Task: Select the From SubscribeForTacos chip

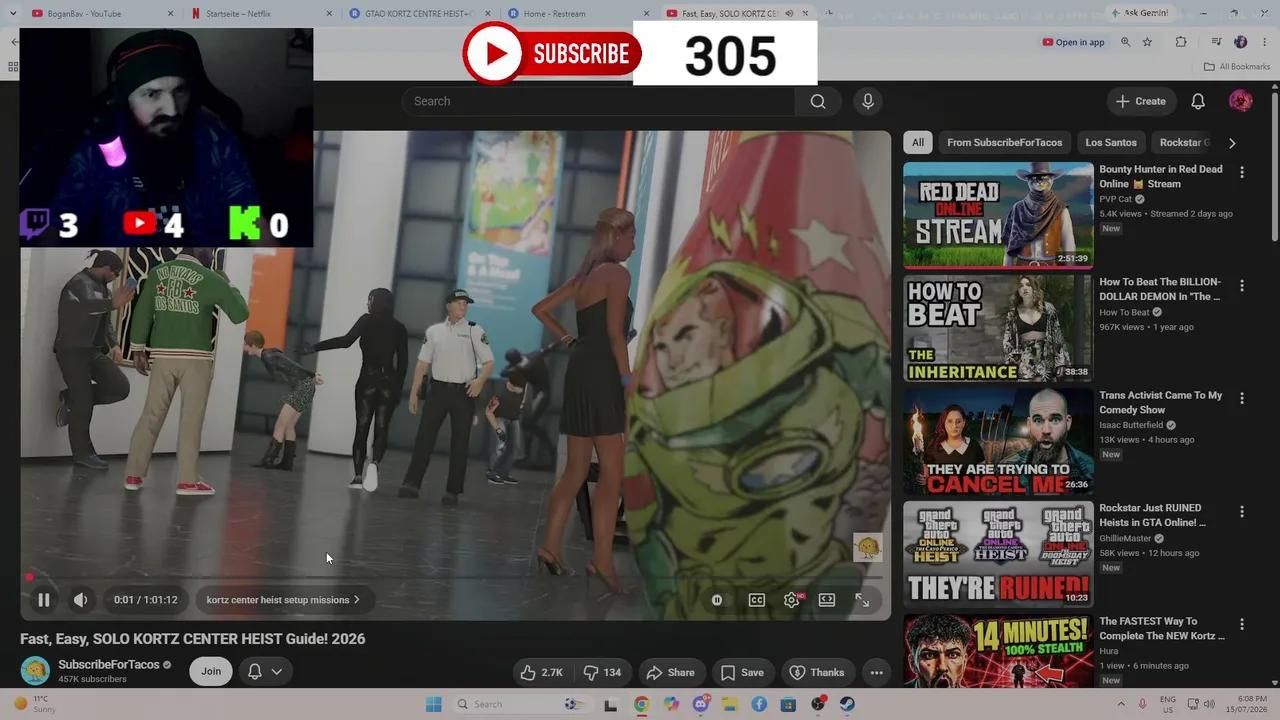Action: click(1005, 142)
